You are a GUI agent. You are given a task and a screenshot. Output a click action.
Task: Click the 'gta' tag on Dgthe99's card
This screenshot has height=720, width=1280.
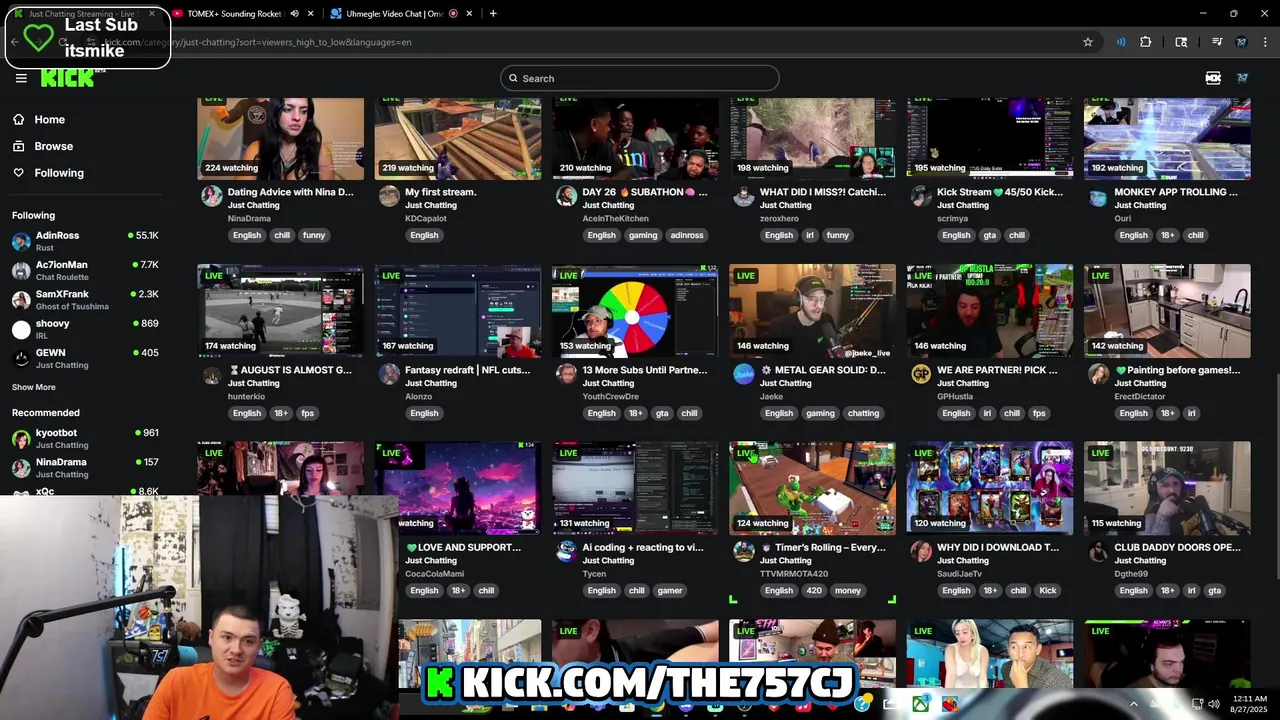1214,590
